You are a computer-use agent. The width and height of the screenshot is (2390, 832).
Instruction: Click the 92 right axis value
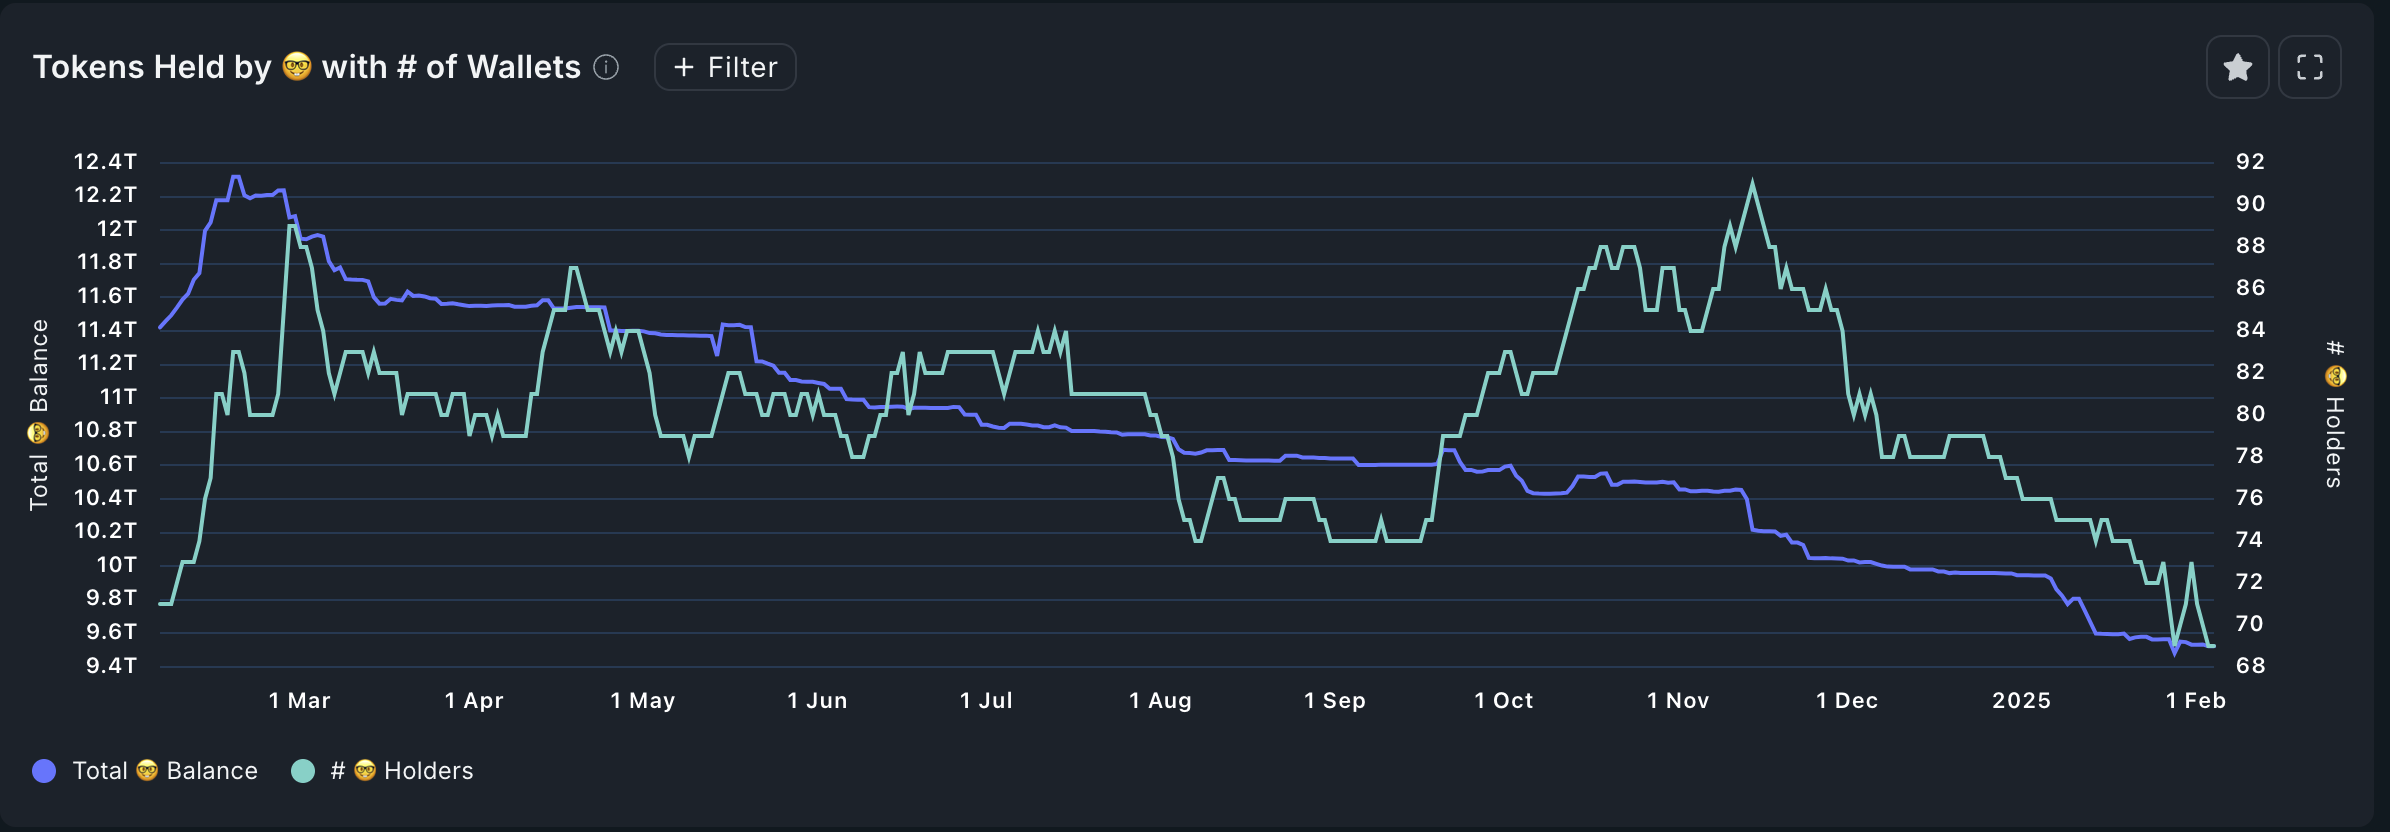(2250, 161)
